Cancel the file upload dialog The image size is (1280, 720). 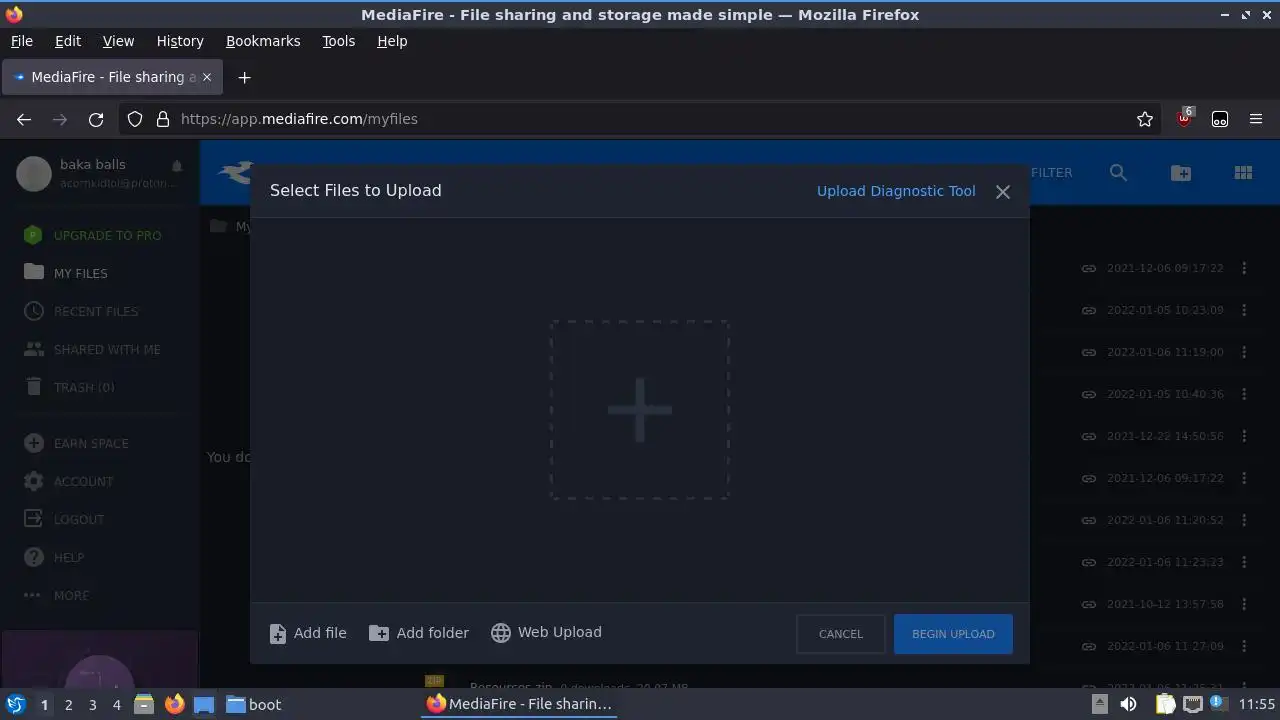click(x=840, y=634)
